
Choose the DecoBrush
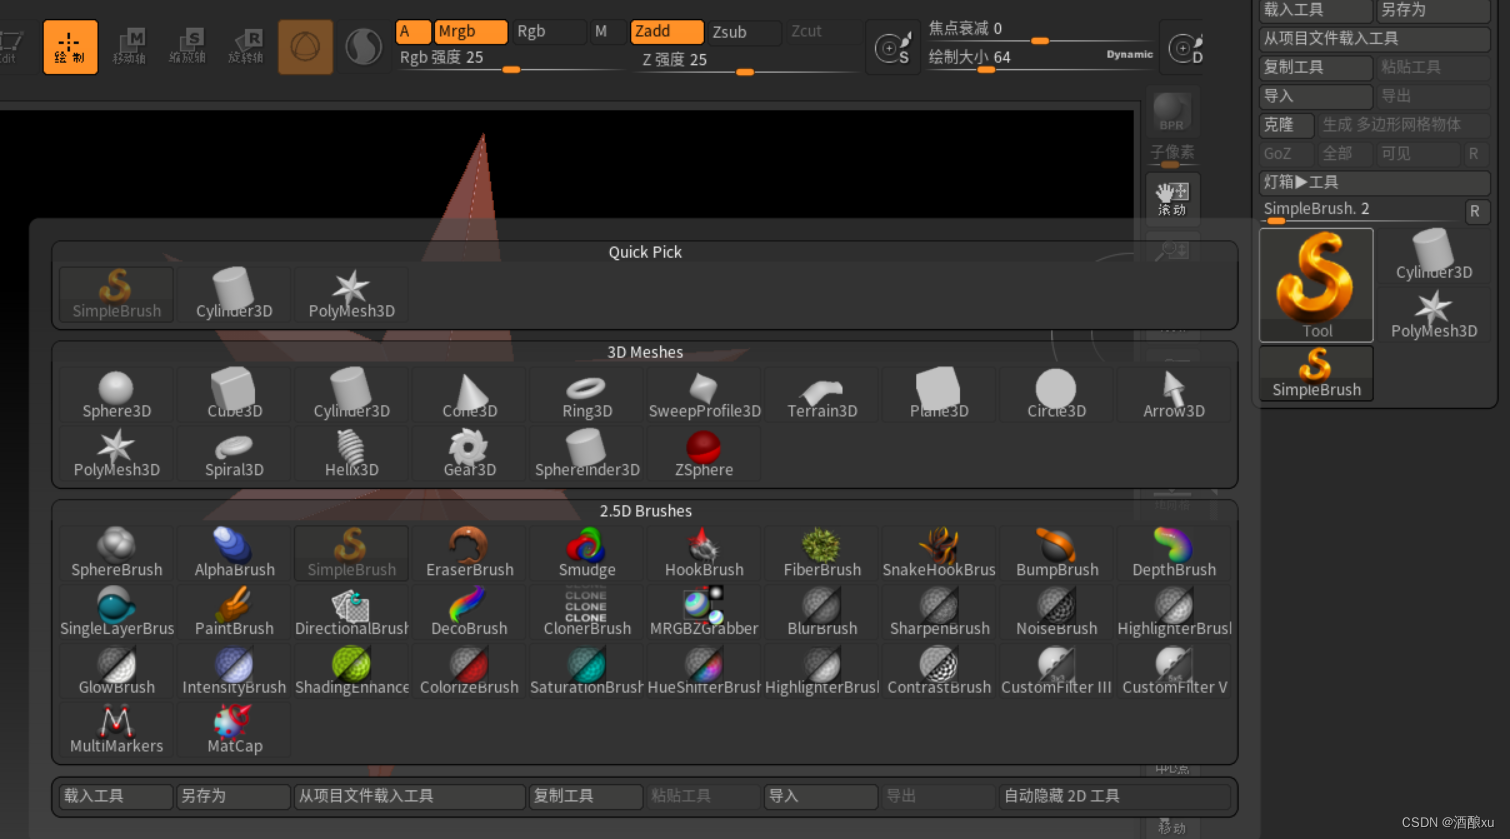coord(469,612)
